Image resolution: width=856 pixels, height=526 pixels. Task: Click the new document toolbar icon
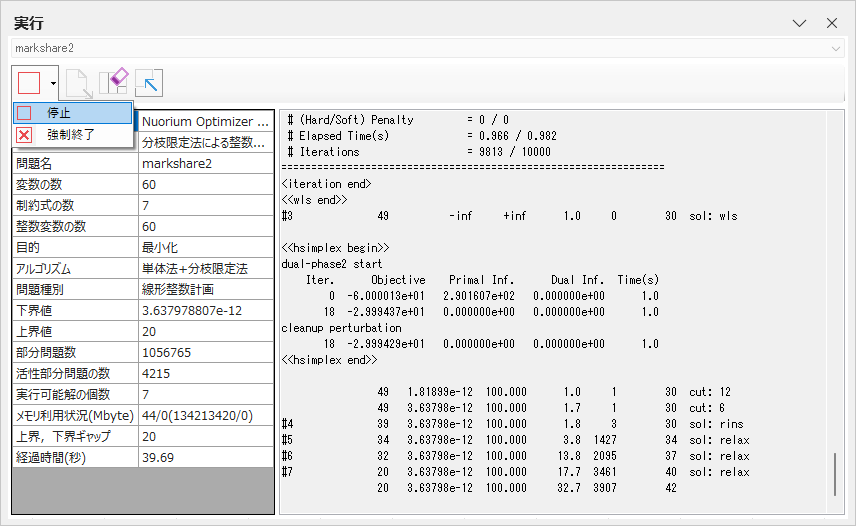point(79,83)
